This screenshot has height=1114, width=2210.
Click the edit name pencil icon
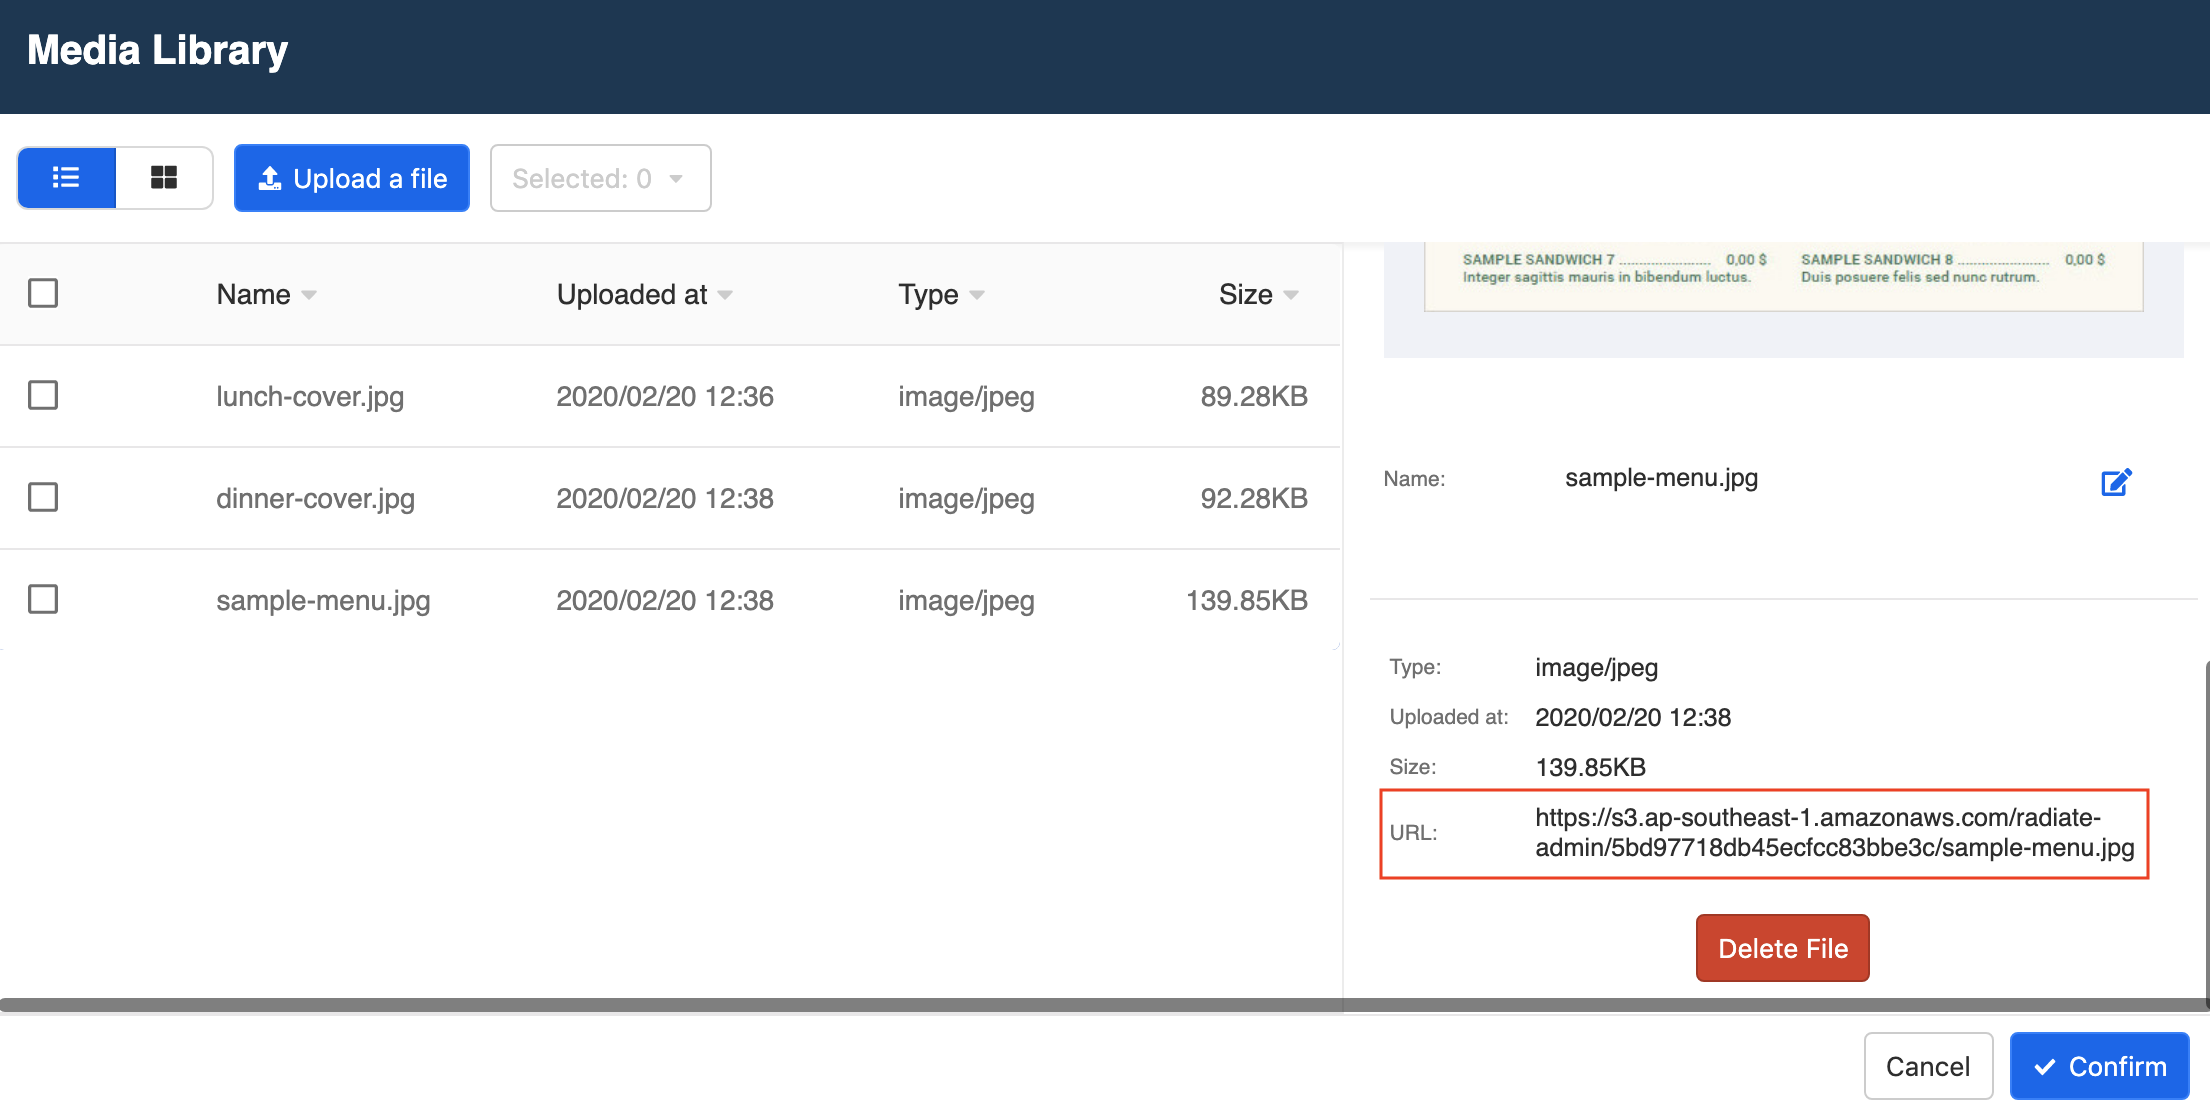pos(2116,482)
